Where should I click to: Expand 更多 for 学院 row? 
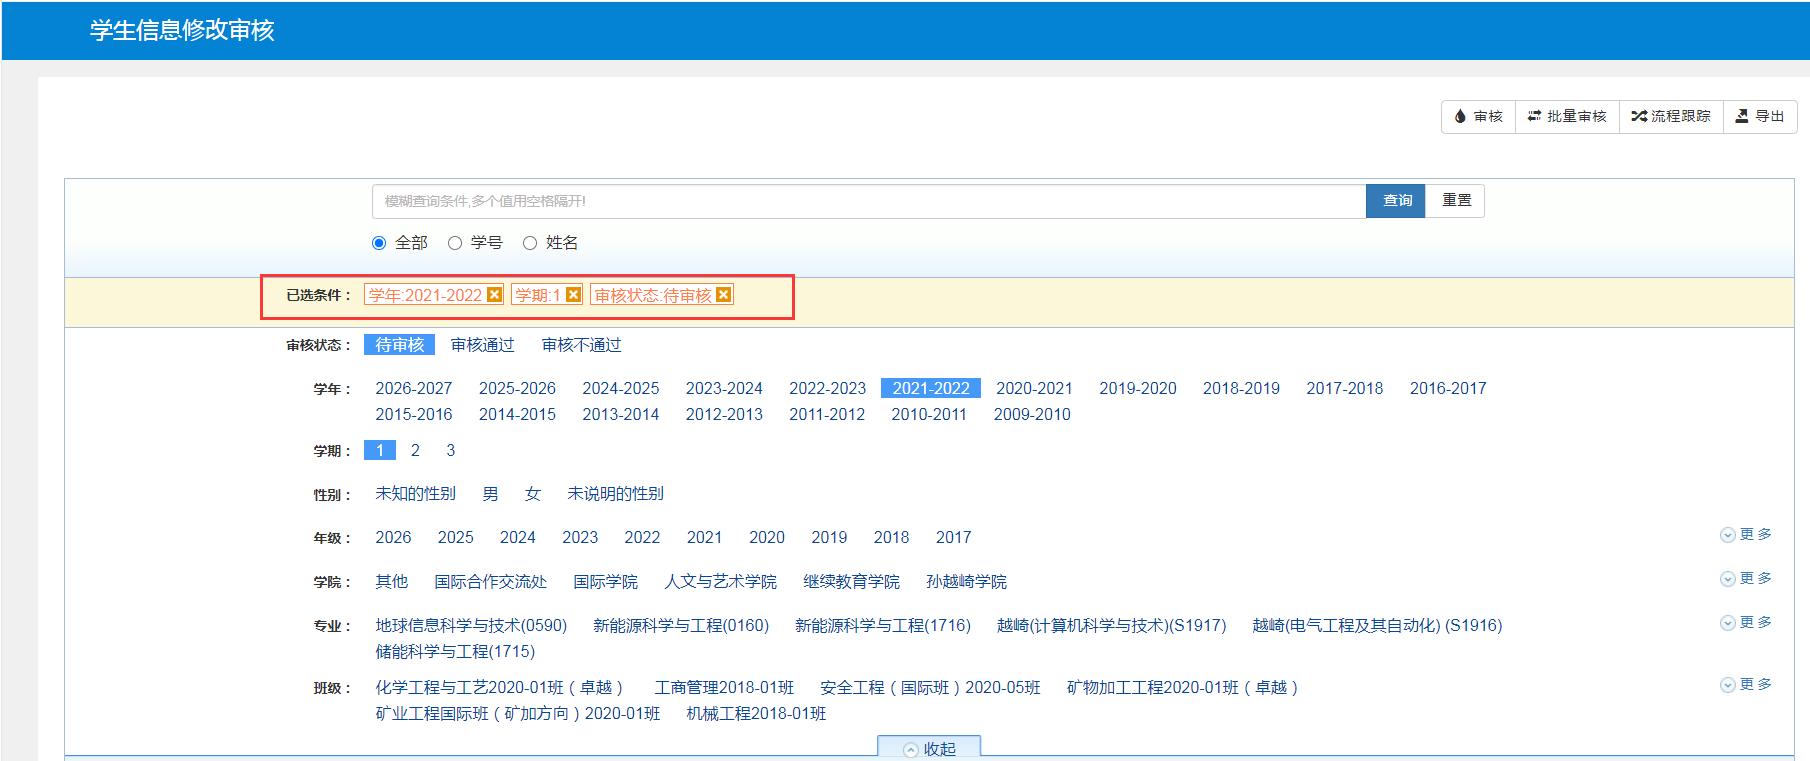1746,579
